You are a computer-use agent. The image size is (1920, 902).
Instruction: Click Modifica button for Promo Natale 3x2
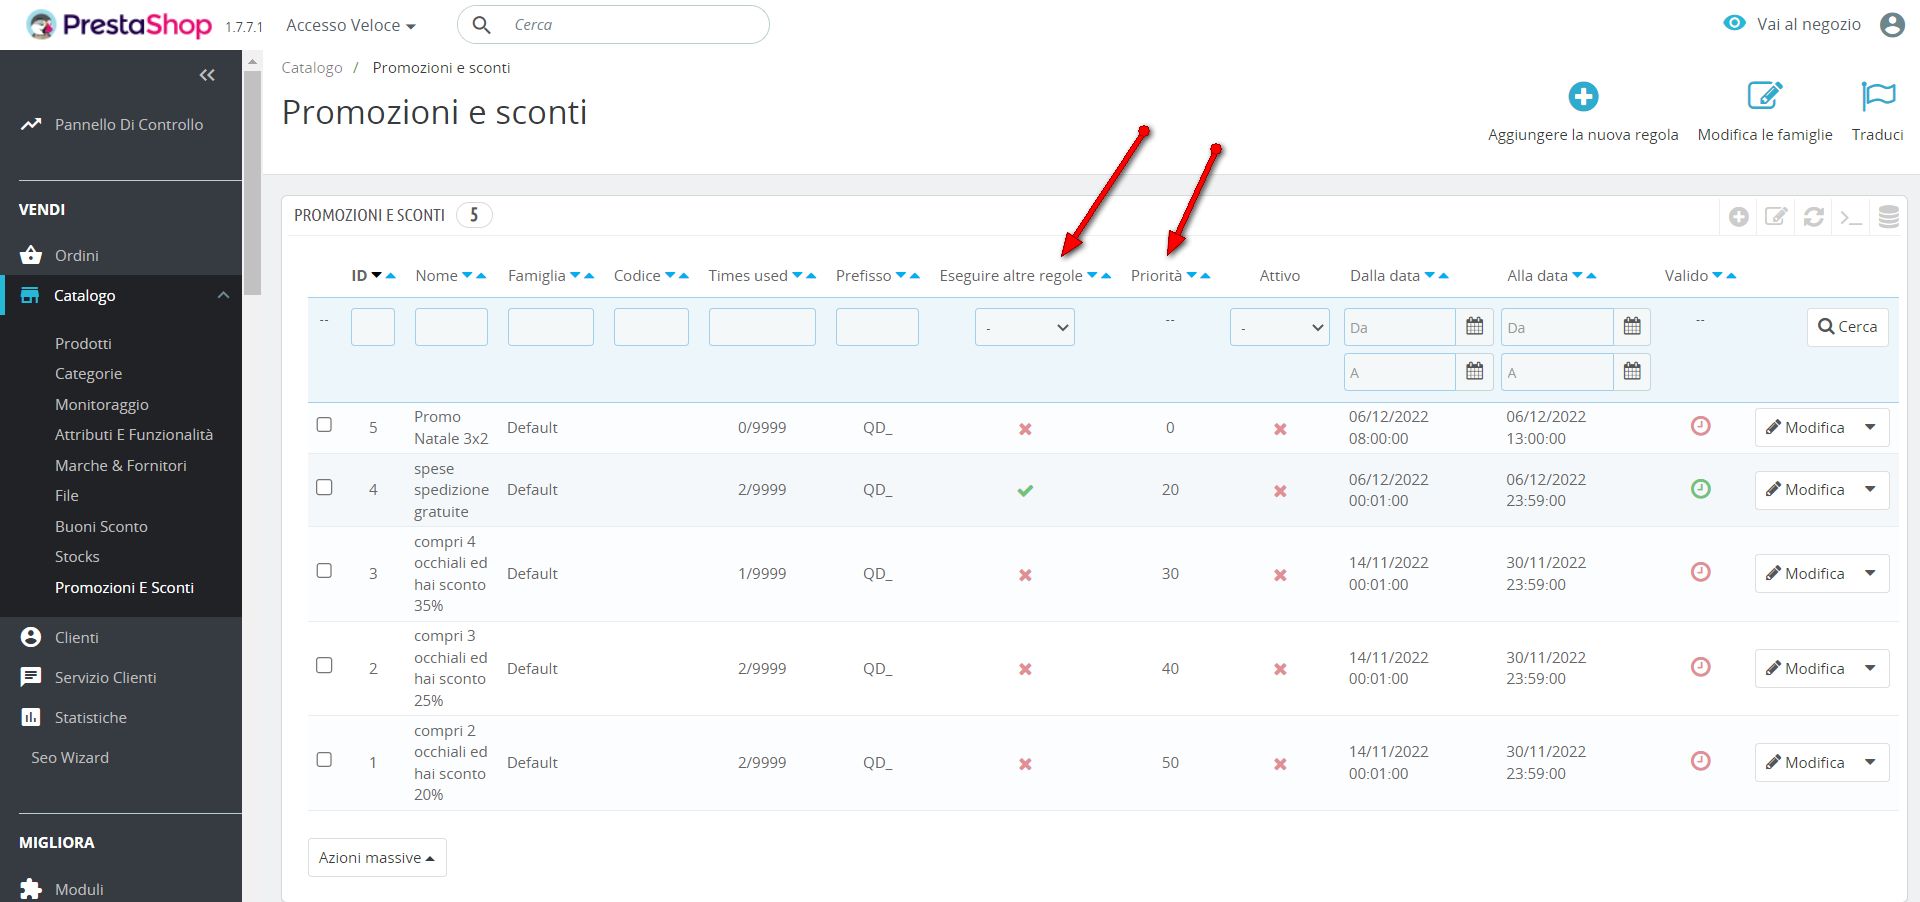pos(1804,428)
